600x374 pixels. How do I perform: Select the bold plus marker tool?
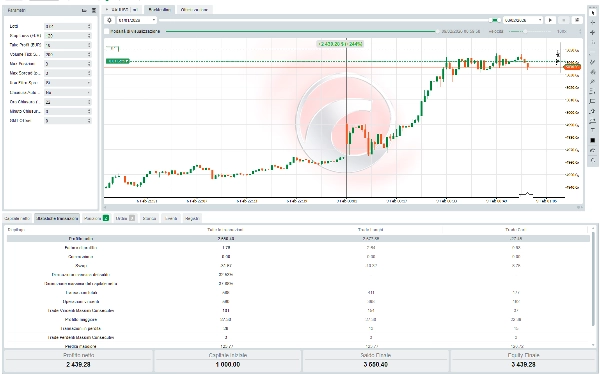[x=592, y=33]
